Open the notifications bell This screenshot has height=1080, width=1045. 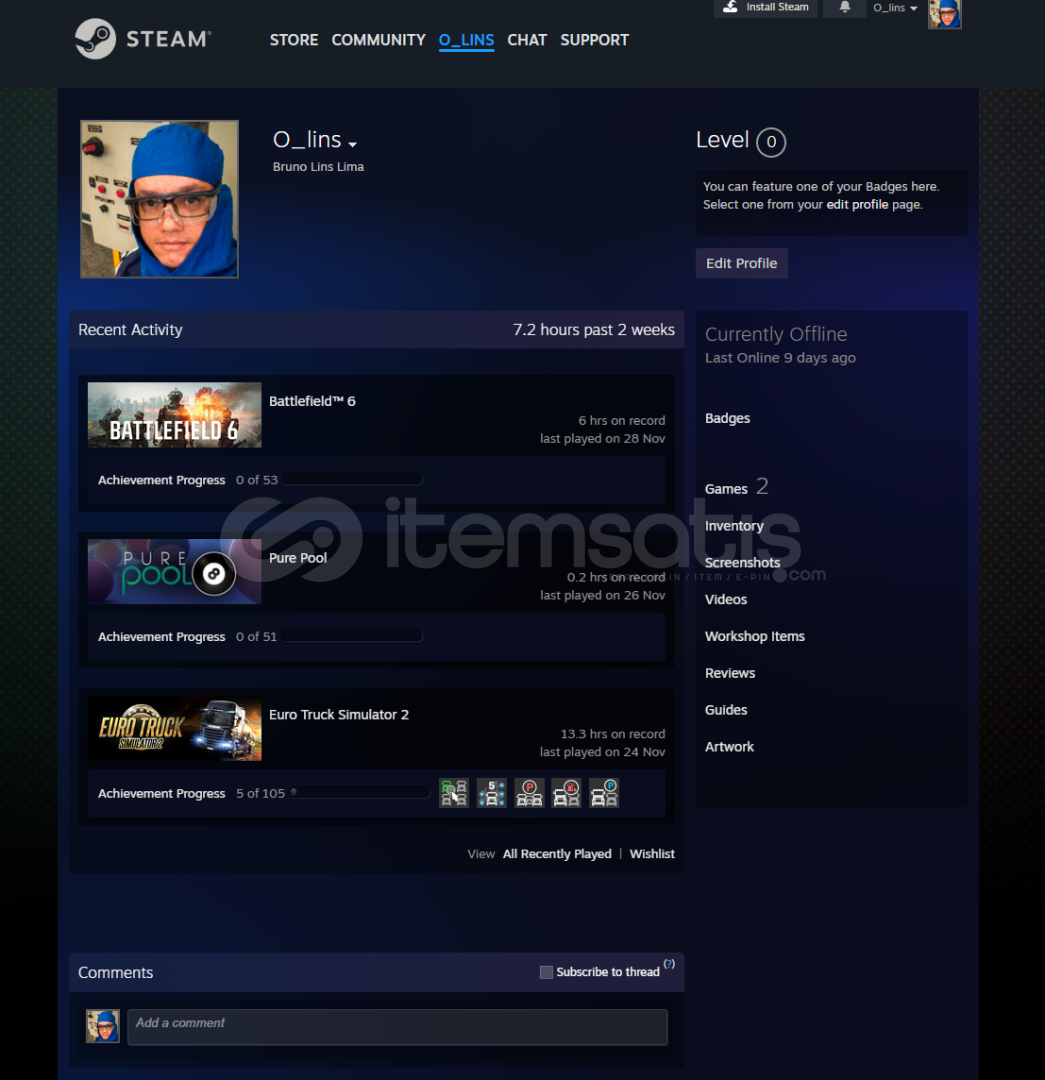pyautogui.click(x=845, y=8)
